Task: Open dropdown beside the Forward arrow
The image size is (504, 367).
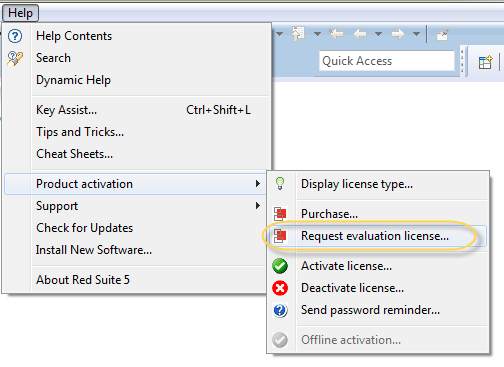Action: tap(416, 34)
